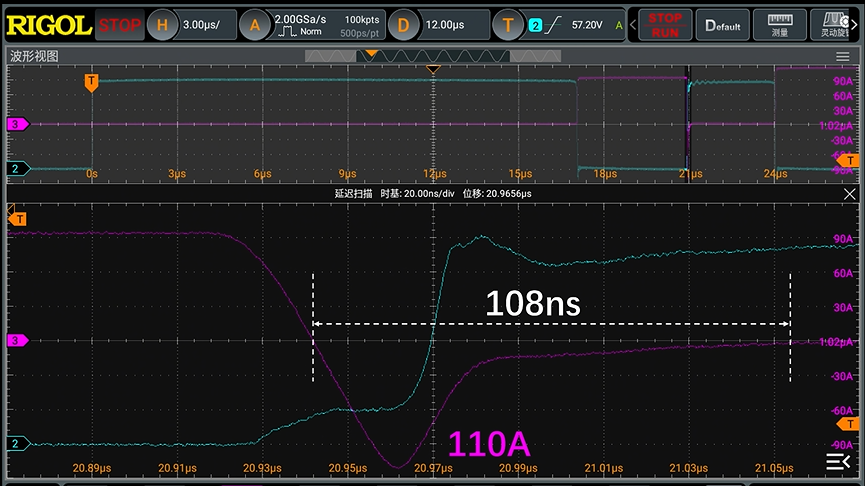865x486 pixels.
Task: Open the acquisition A settings
Action: click(x=254, y=25)
